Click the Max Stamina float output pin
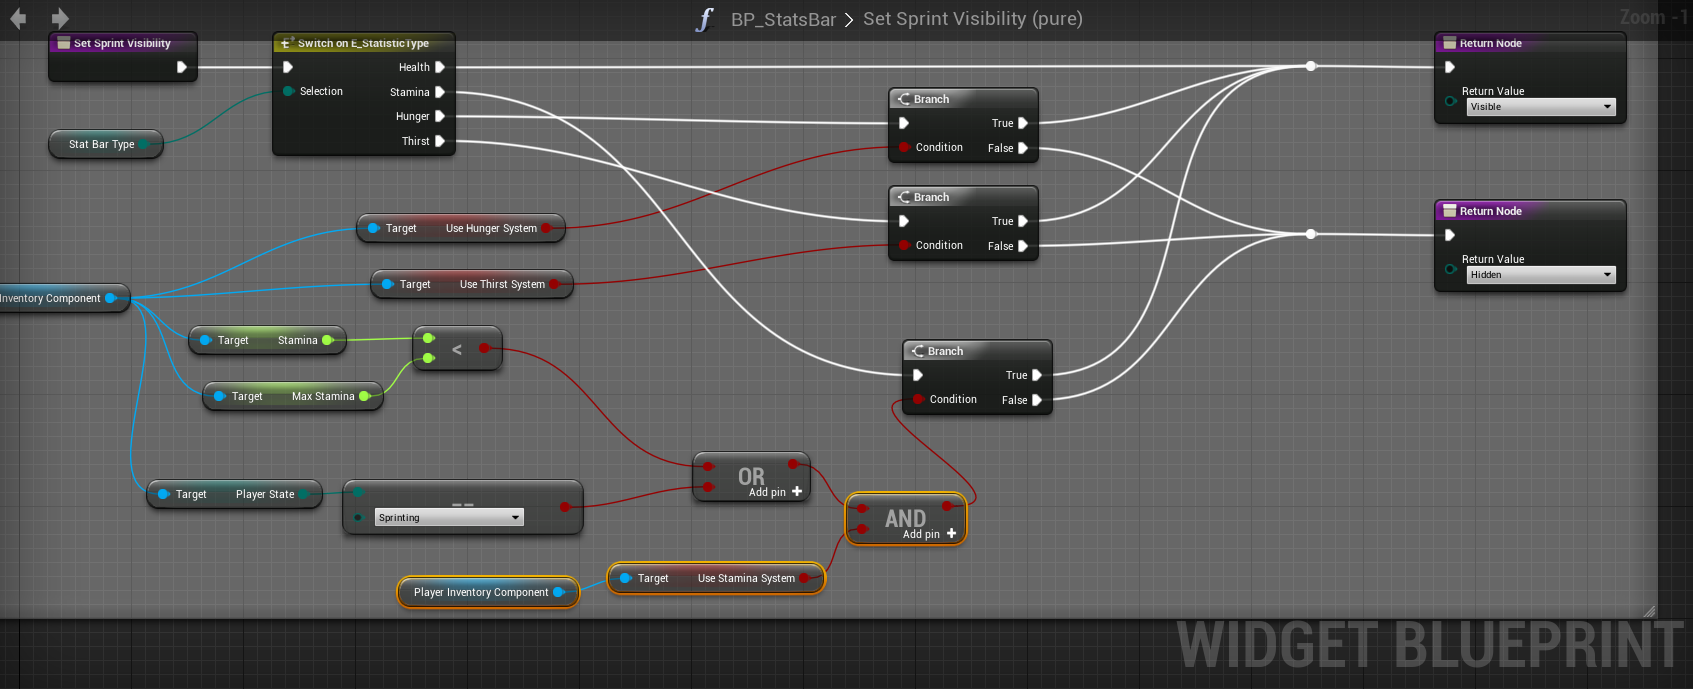 tap(364, 396)
